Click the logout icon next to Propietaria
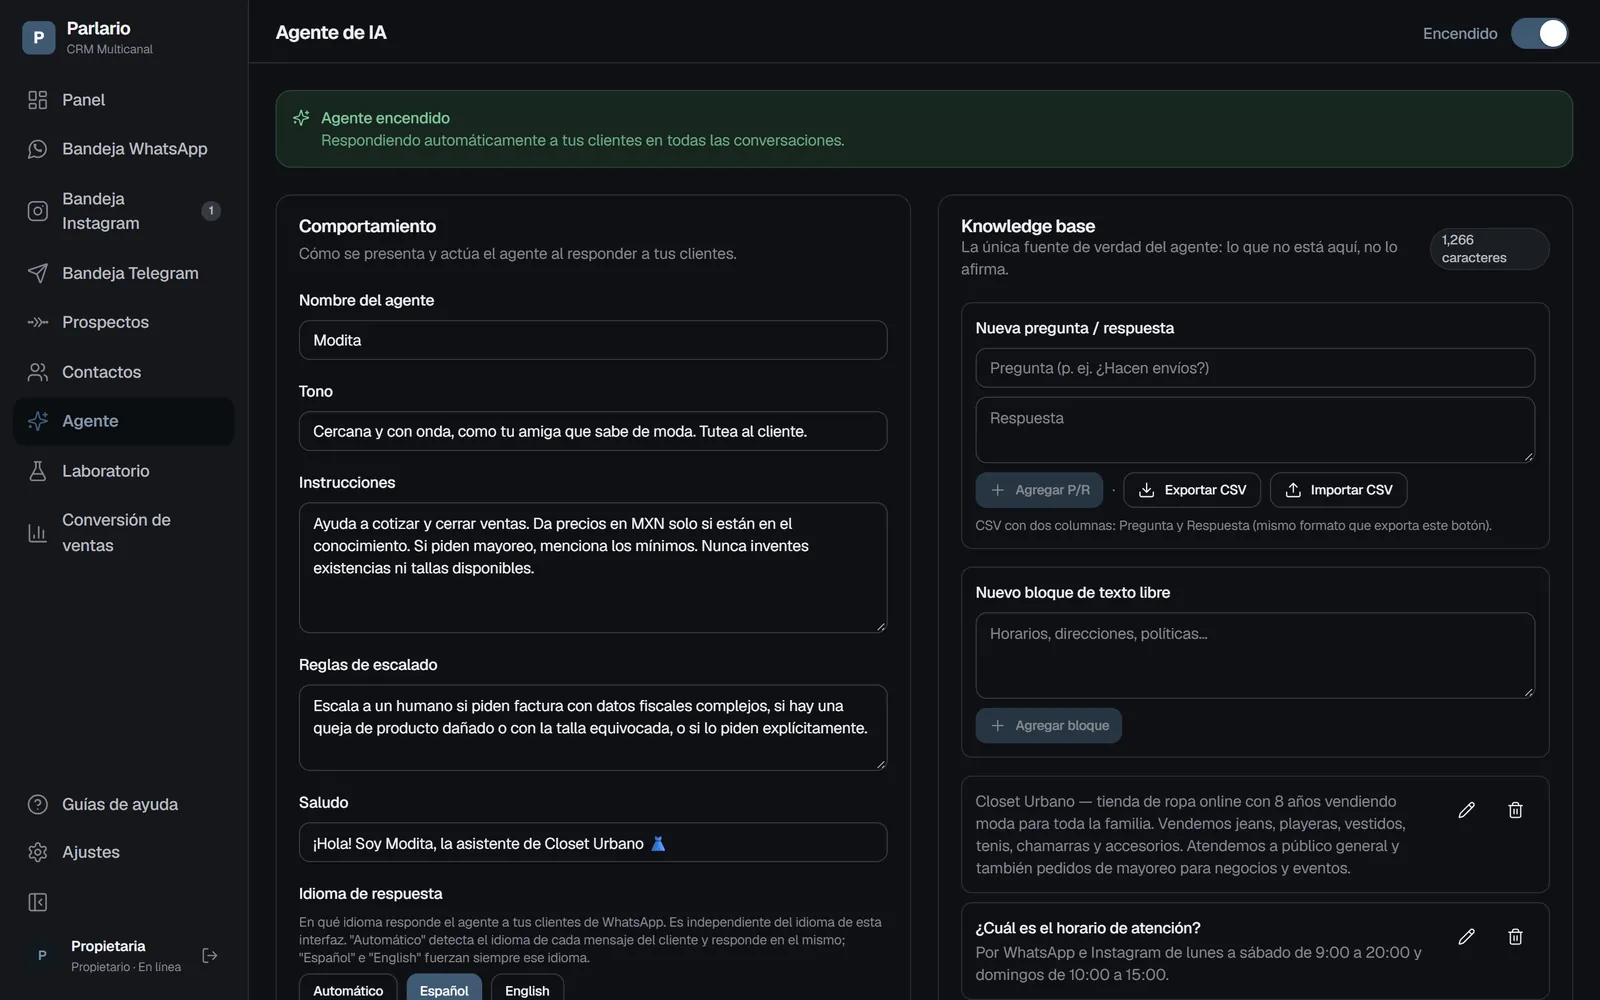 click(210, 956)
